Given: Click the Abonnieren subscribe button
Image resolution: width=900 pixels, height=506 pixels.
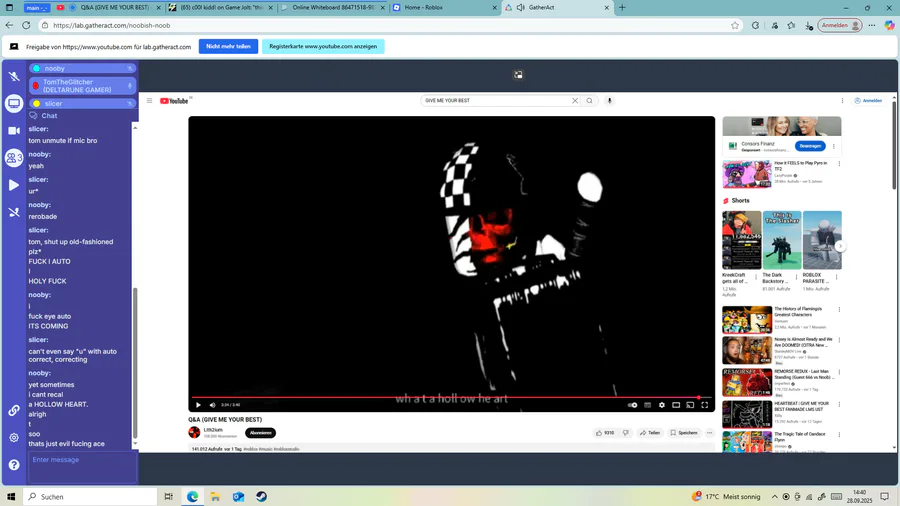Looking at the screenshot, I should [x=260, y=433].
